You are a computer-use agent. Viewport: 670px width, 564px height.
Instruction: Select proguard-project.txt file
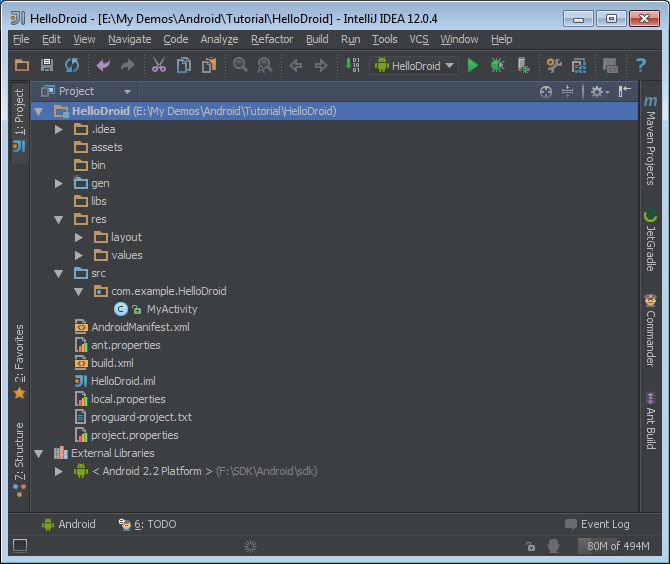point(141,417)
